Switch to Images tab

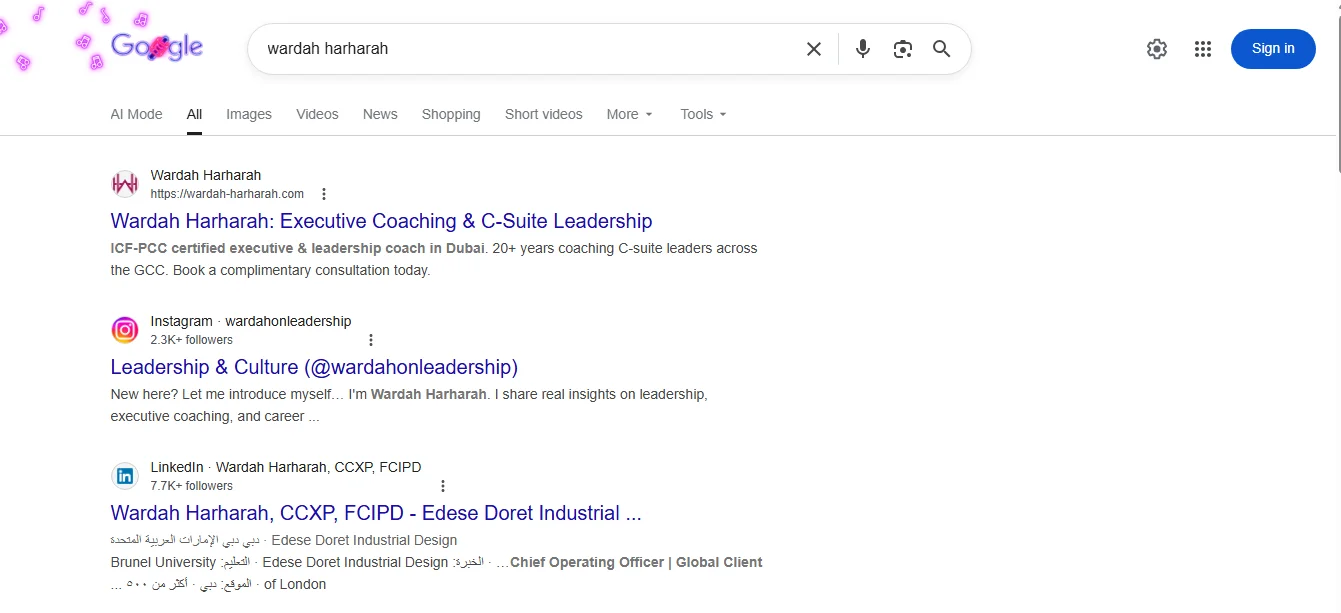pos(249,114)
